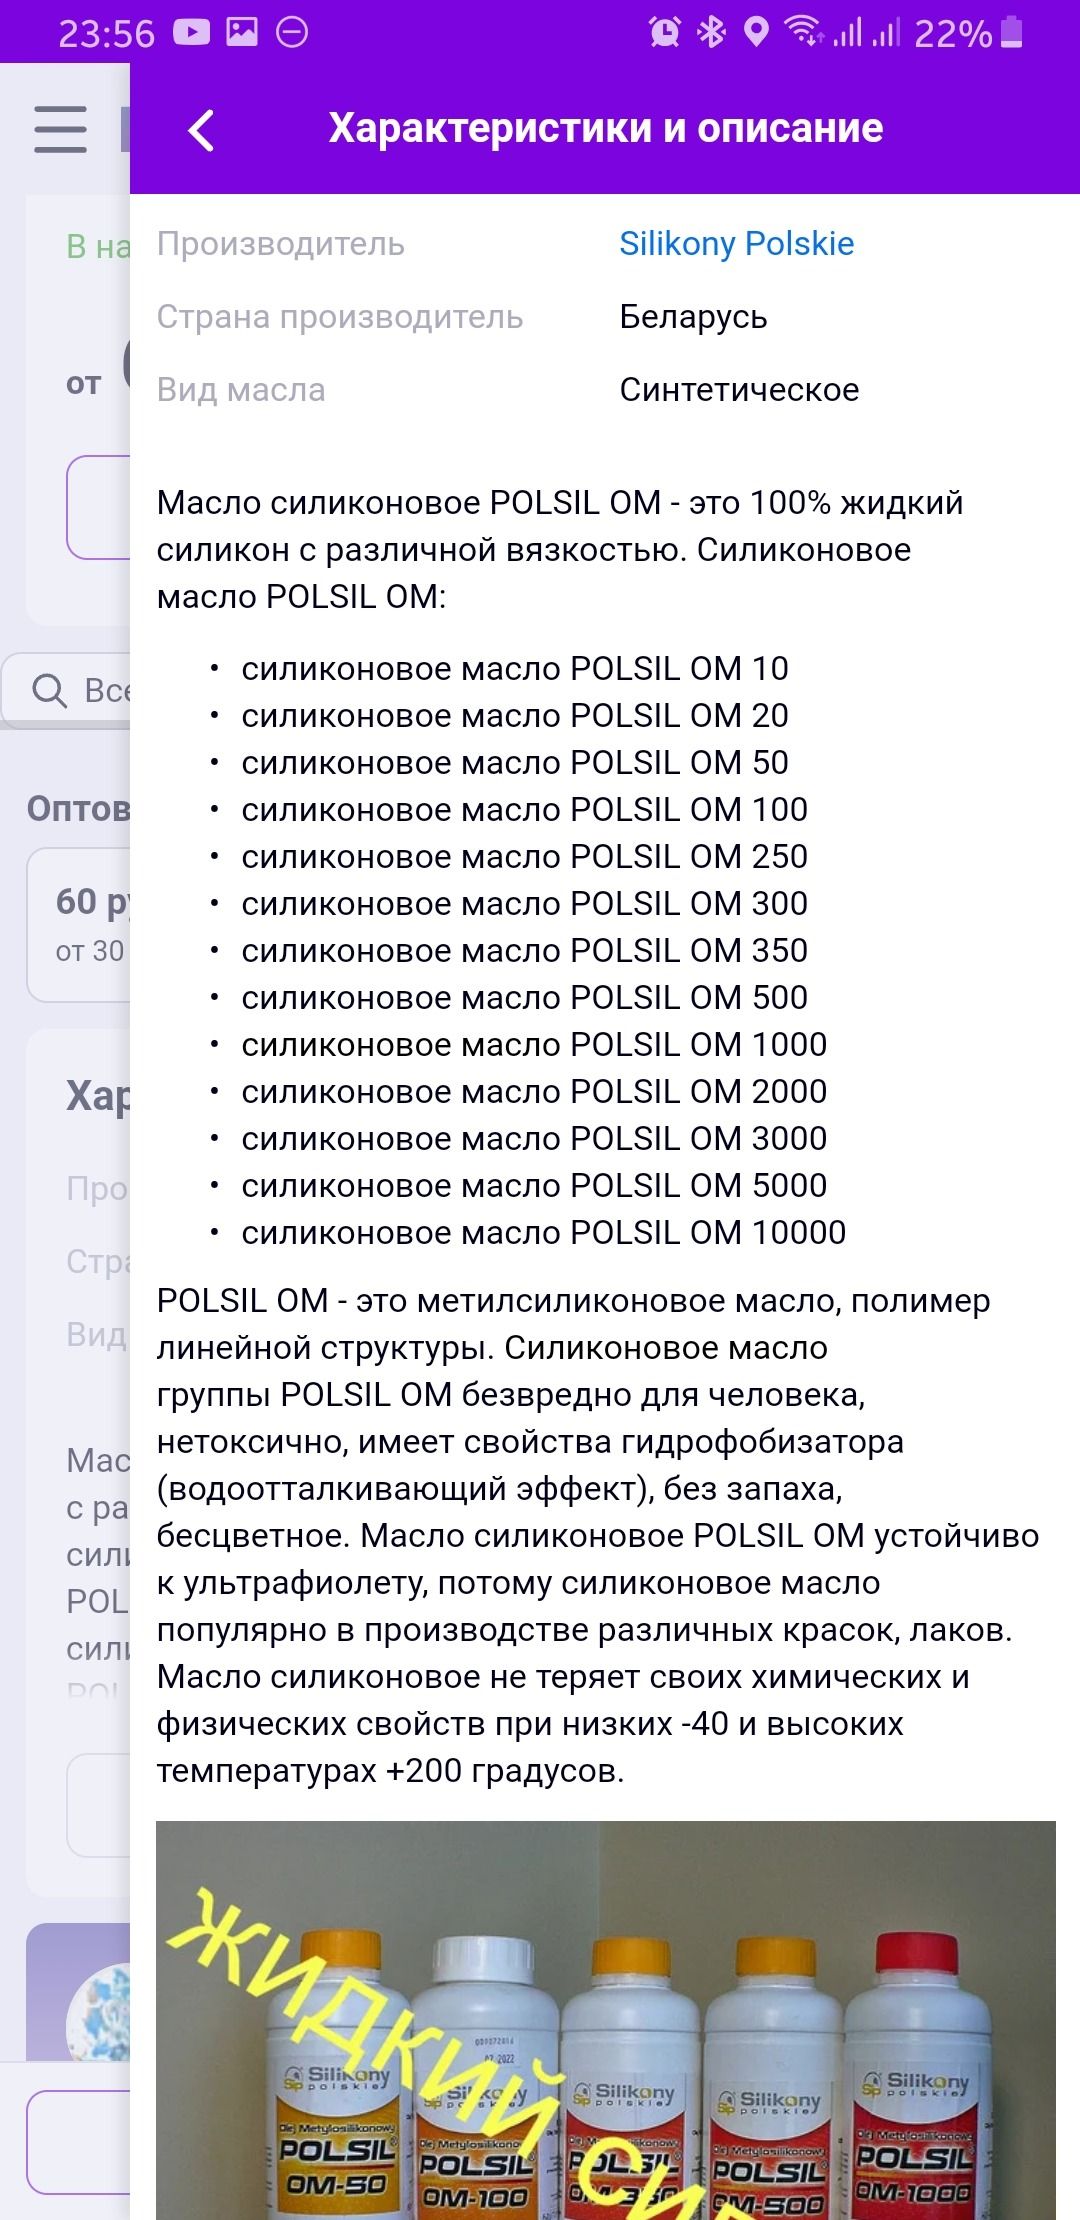Image resolution: width=1080 pixels, height=2220 pixels.
Task: Tap the battery icon in status bar
Action: pyautogui.click(x=1012, y=33)
